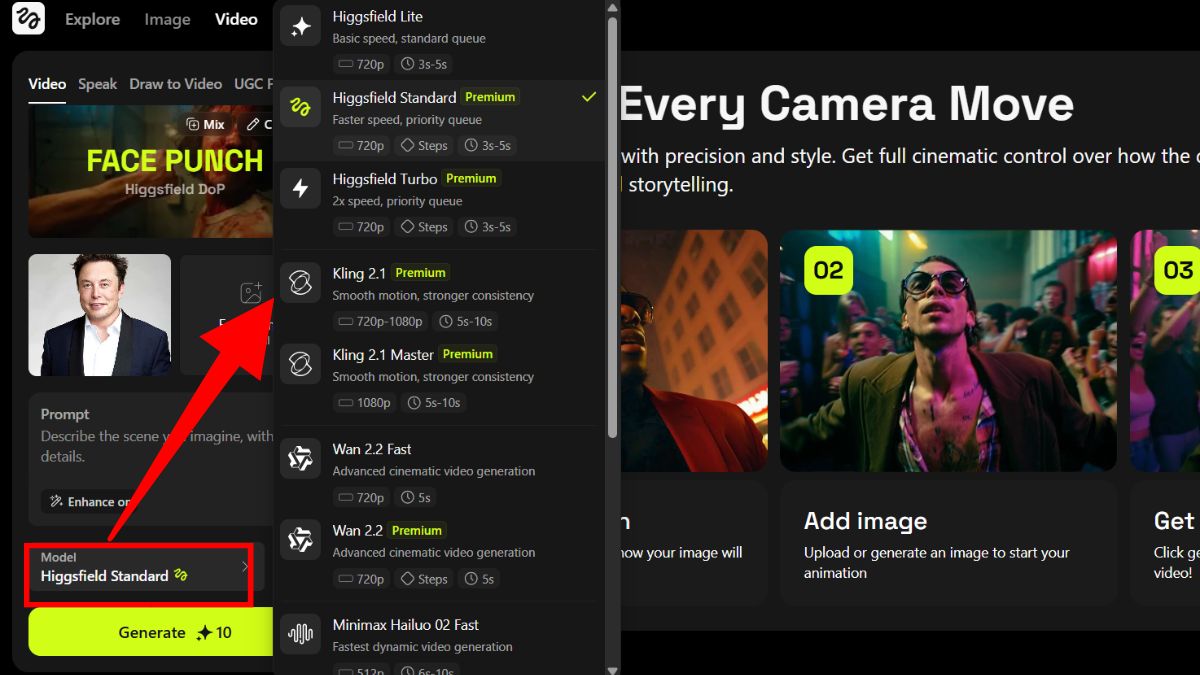The height and width of the screenshot is (675, 1200).
Task: Choose the Kling 2.1 Master icon
Action: (x=300, y=365)
